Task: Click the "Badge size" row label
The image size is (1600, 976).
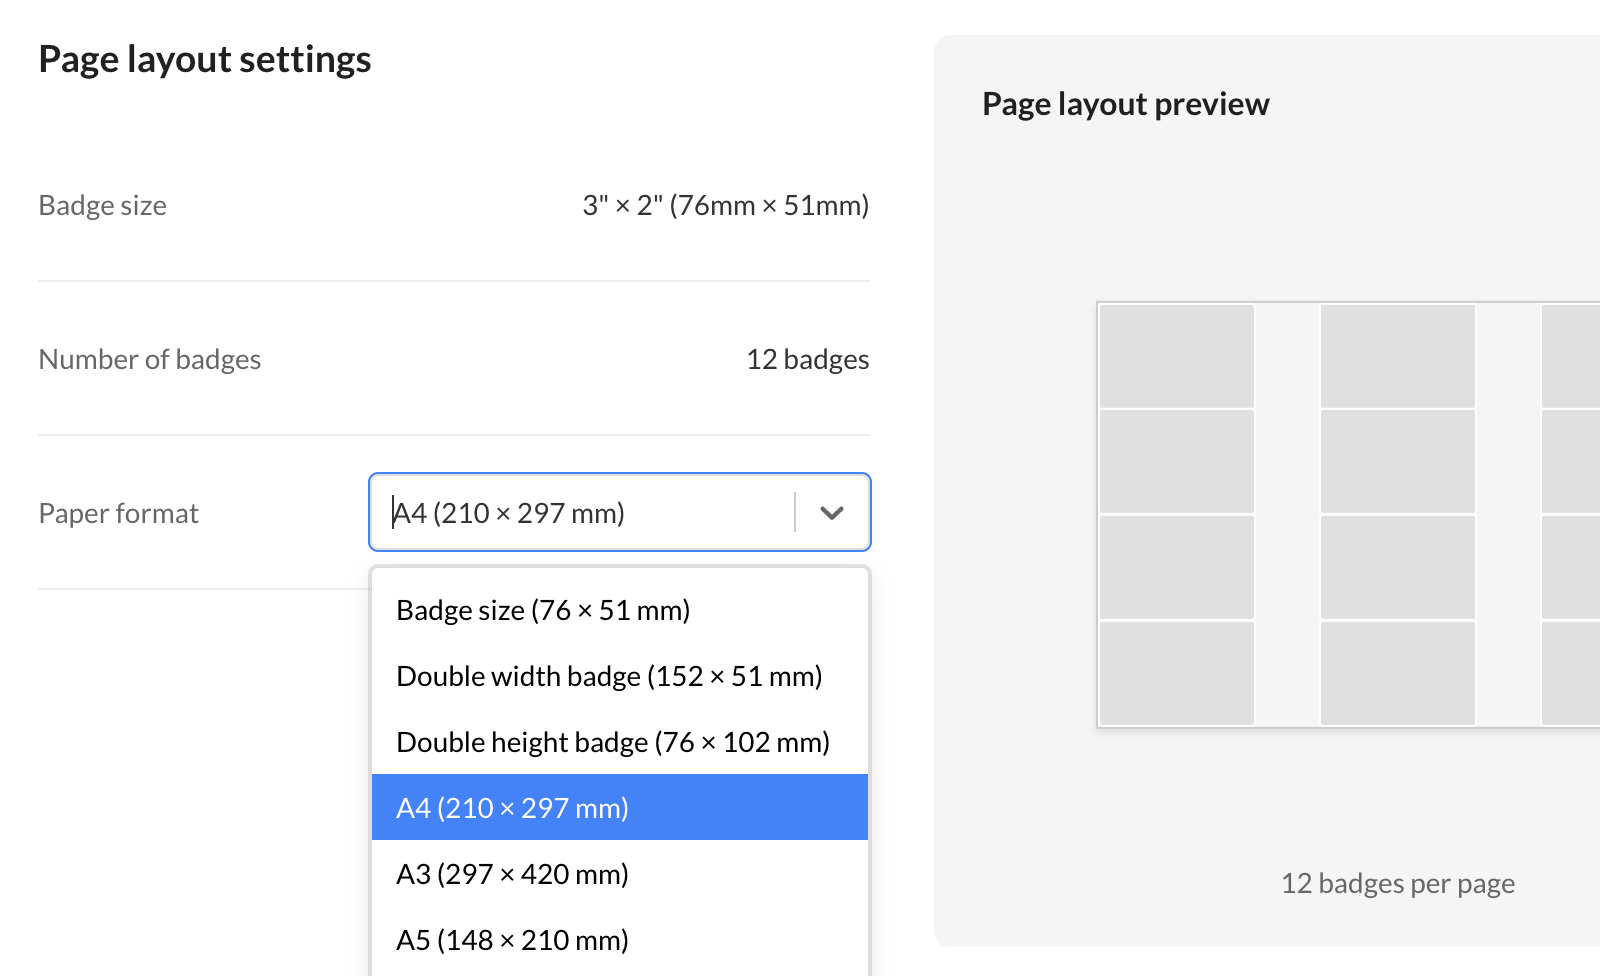Action: pyautogui.click(x=103, y=206)
